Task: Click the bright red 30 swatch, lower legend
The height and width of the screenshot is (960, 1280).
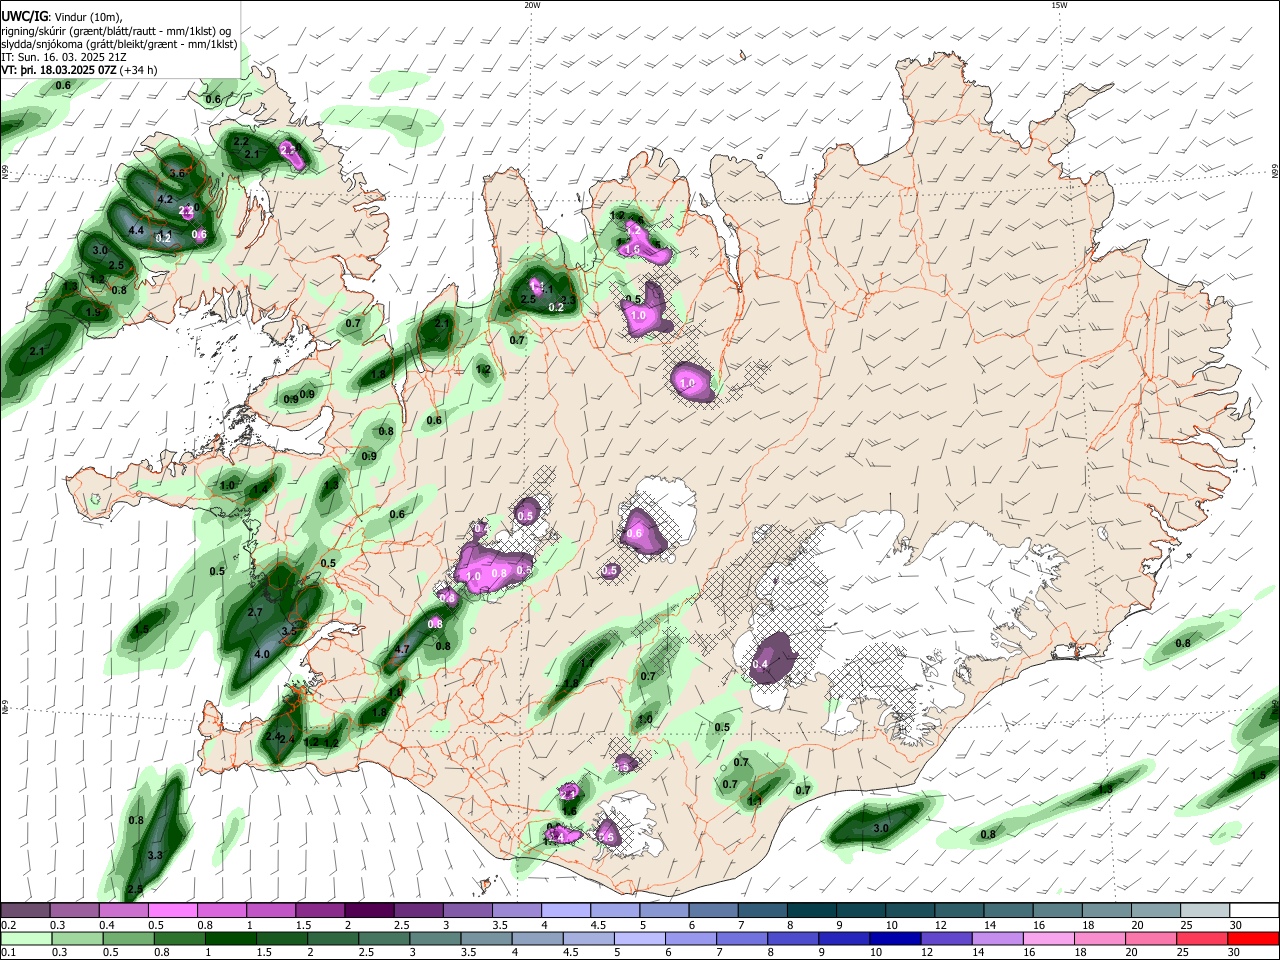Action: point(1254,938)
